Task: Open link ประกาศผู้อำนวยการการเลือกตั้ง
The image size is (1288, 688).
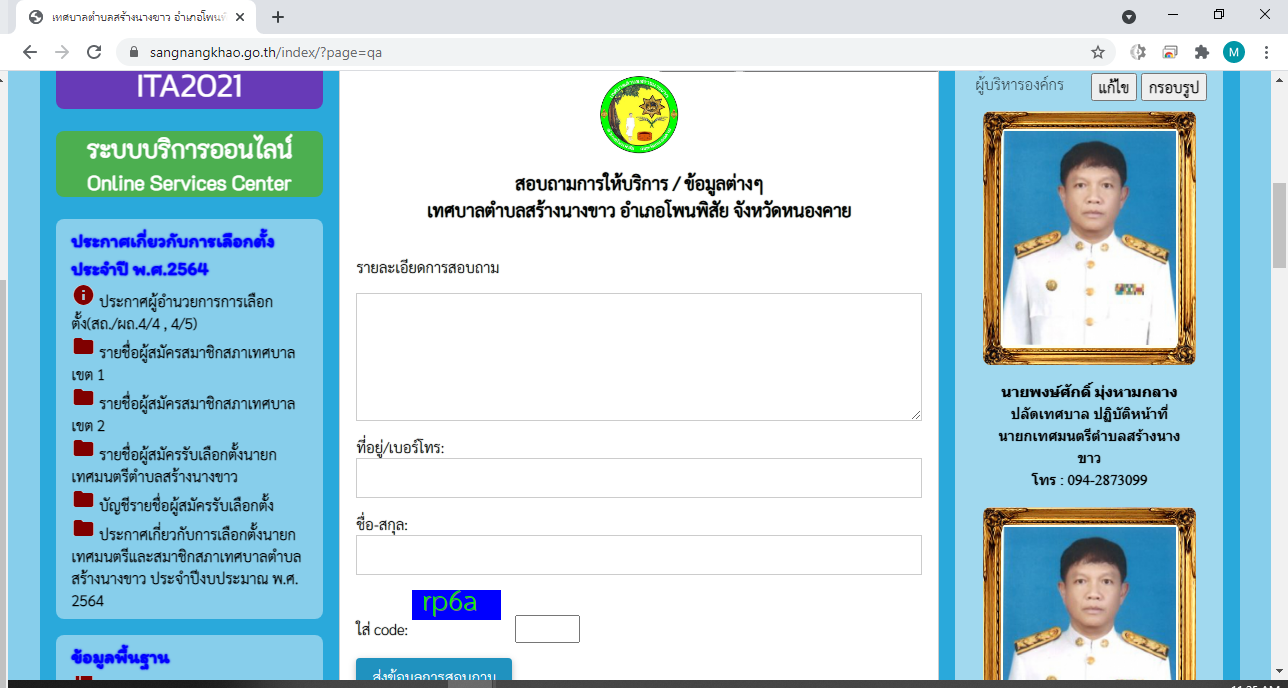Action: [x=172, y=312]
